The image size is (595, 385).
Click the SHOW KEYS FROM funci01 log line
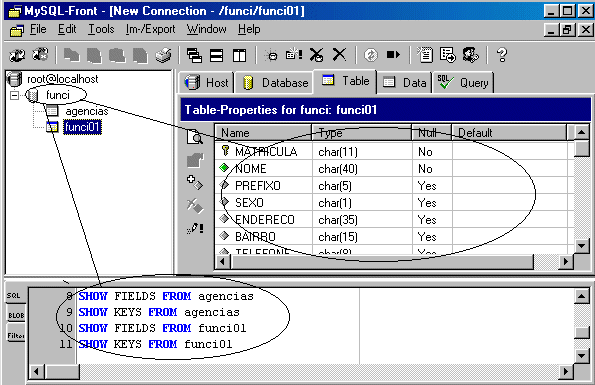click(155, 344)
